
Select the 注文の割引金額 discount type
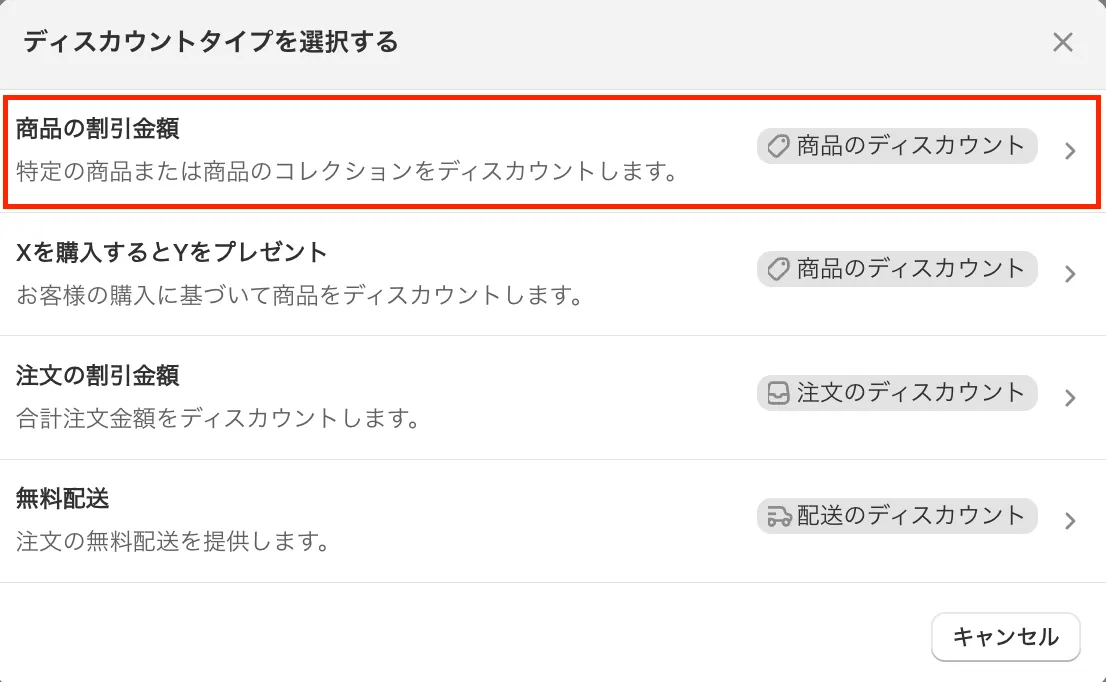(x=98, y=376)
